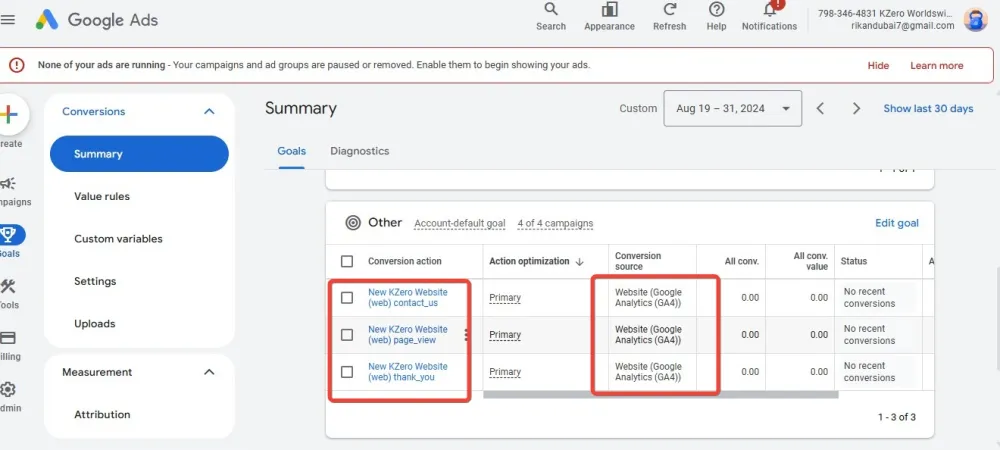Check the thank_you conversion row
Screen dimensions: 1000x450
347,372
